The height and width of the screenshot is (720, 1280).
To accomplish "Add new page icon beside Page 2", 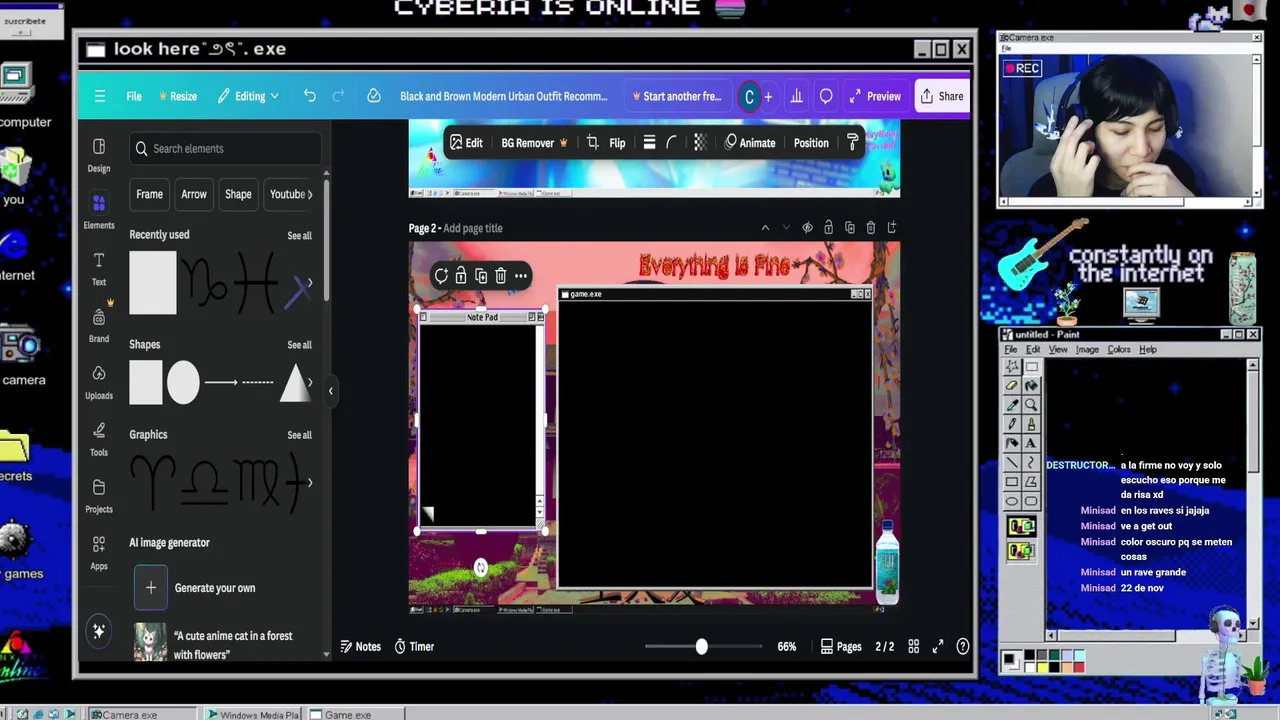I will [x=892, y=228].
